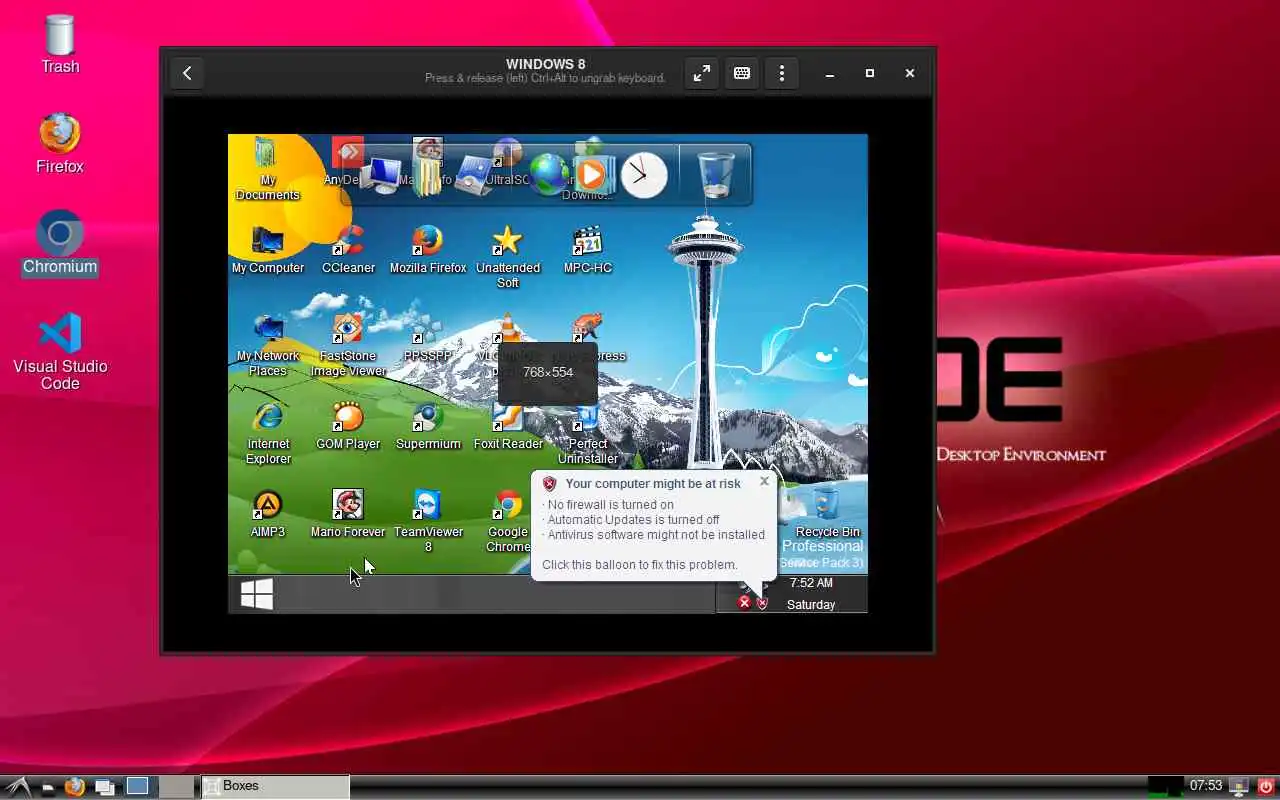
Task: Switch to first workspace in pager
Action: [137, 786]
